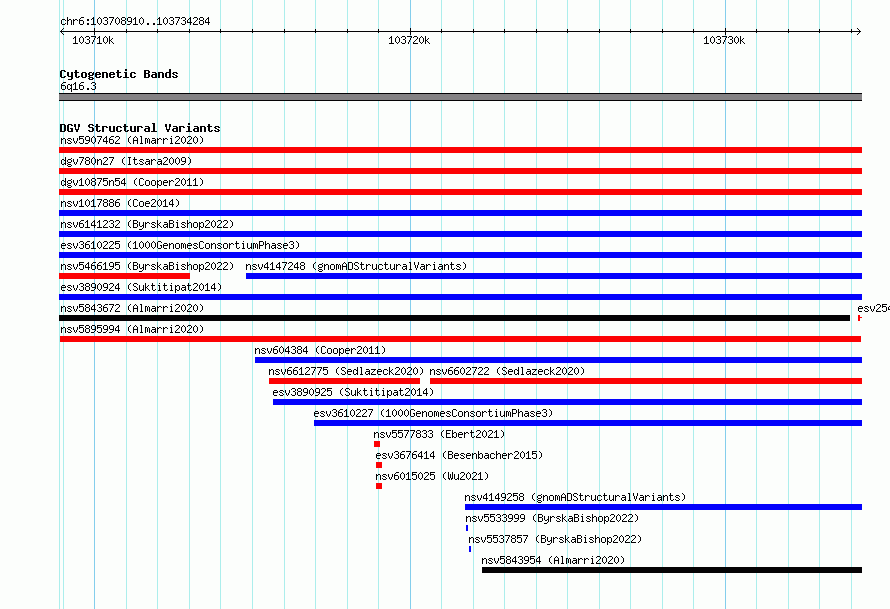Open nsv5843672 (Almarri2020) label
This screenshot has width=890, height=609.
pyautogui.click(x=132, y=308)
